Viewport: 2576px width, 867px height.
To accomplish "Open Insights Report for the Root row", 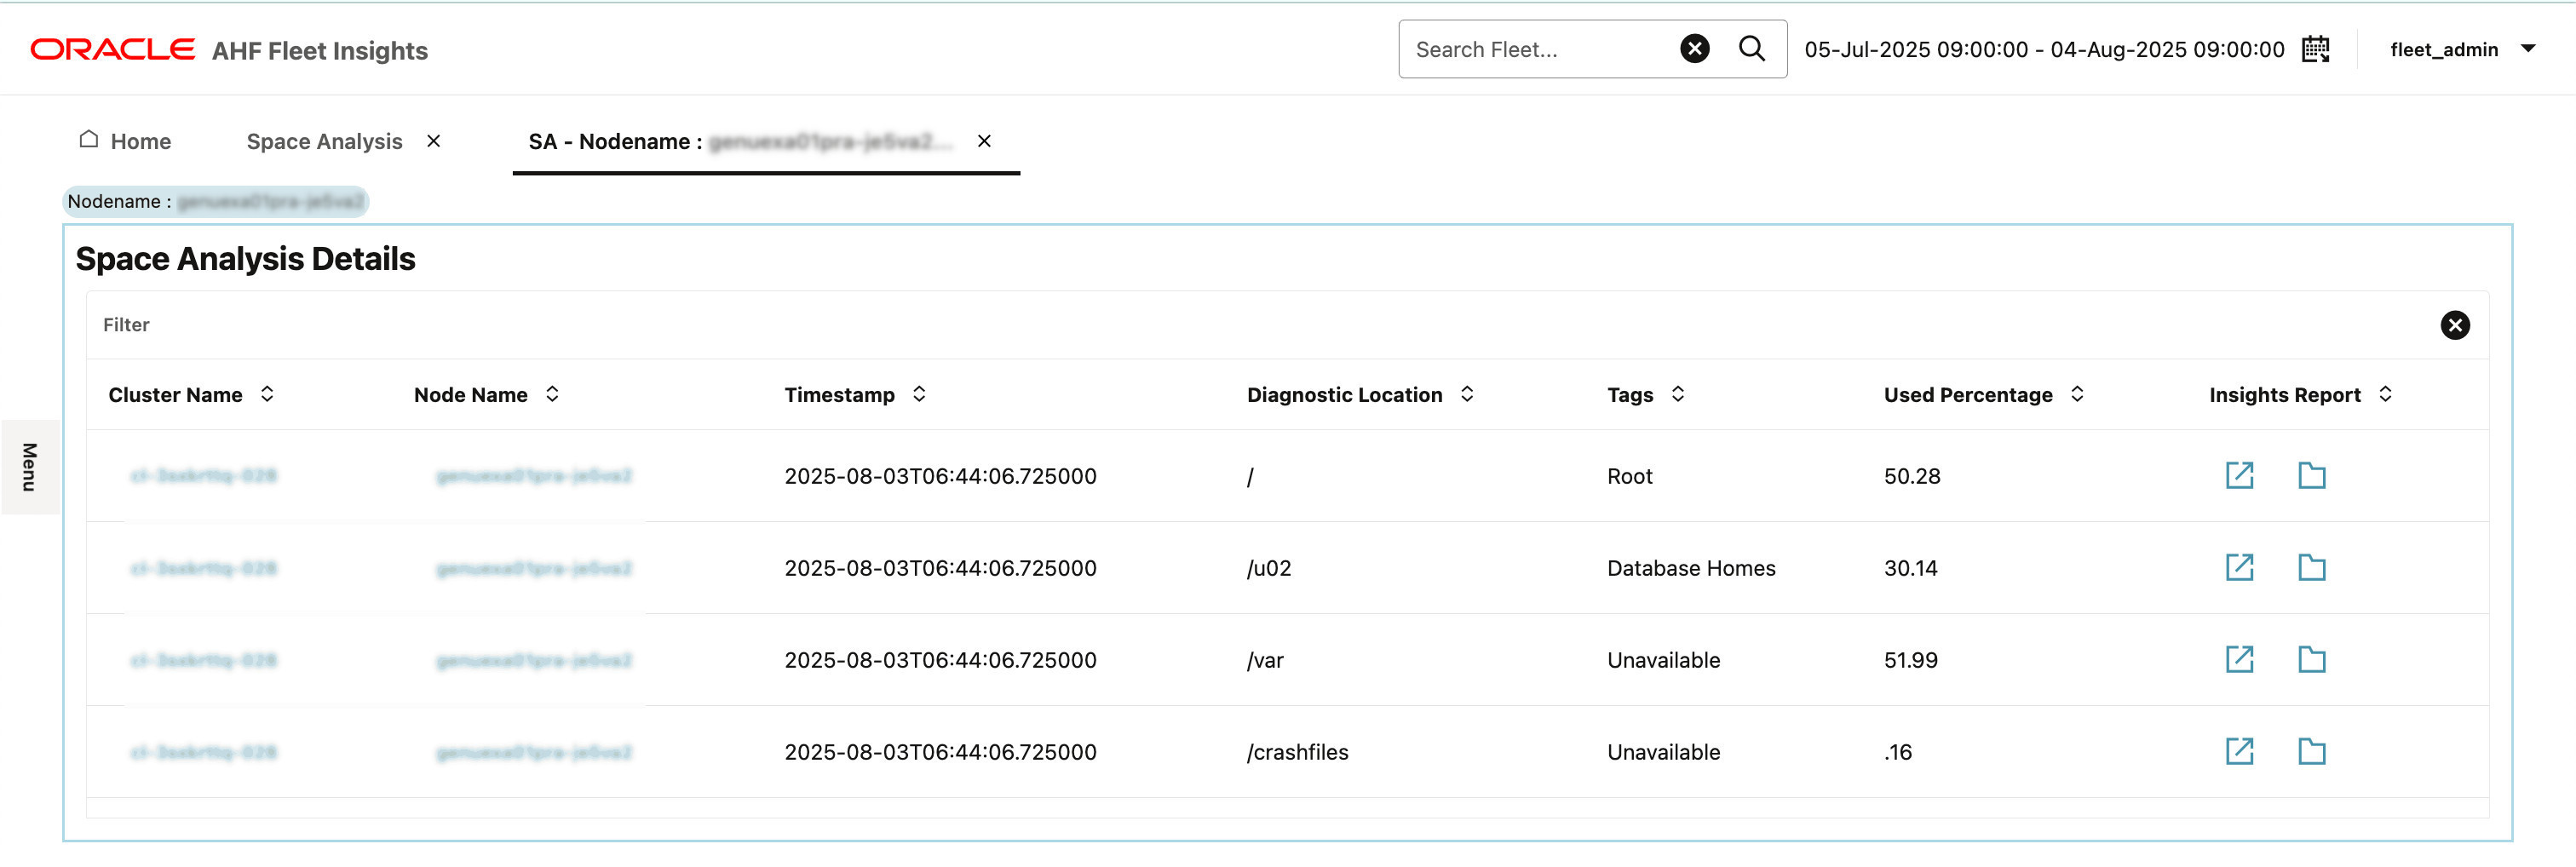I will tap(2240, 476).
